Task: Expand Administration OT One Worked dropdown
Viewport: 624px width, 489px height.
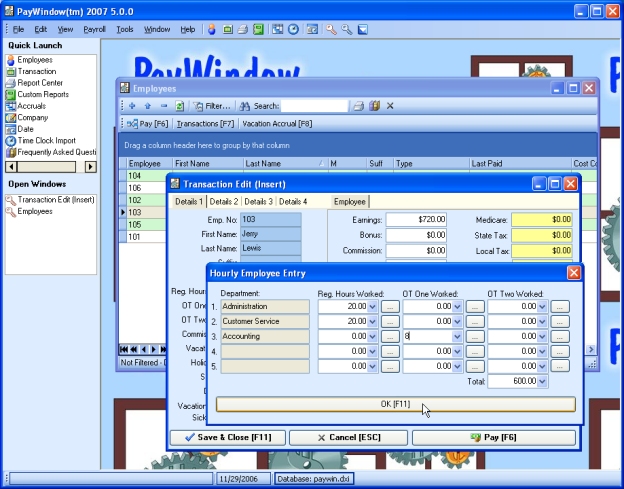Action: (457, 306)
